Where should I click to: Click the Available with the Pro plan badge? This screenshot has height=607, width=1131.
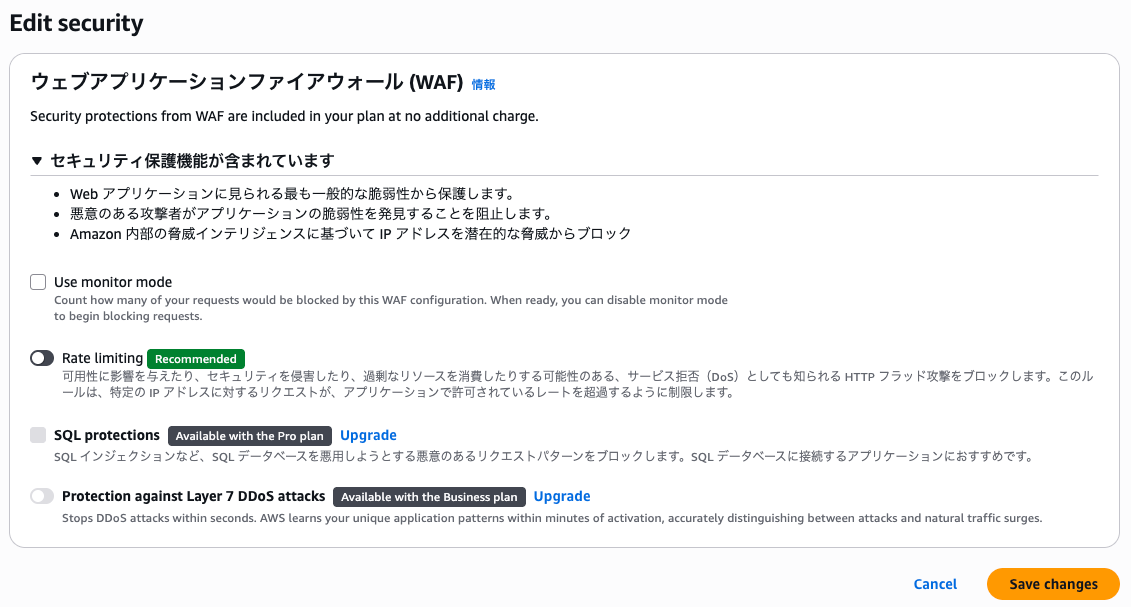tap(250, 435)
